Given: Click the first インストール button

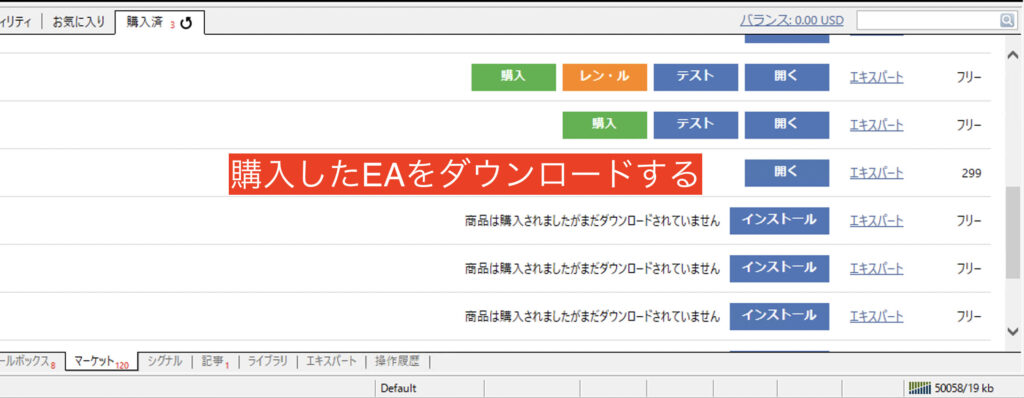Looking at the screenshot, I should (x=779, y=220).
